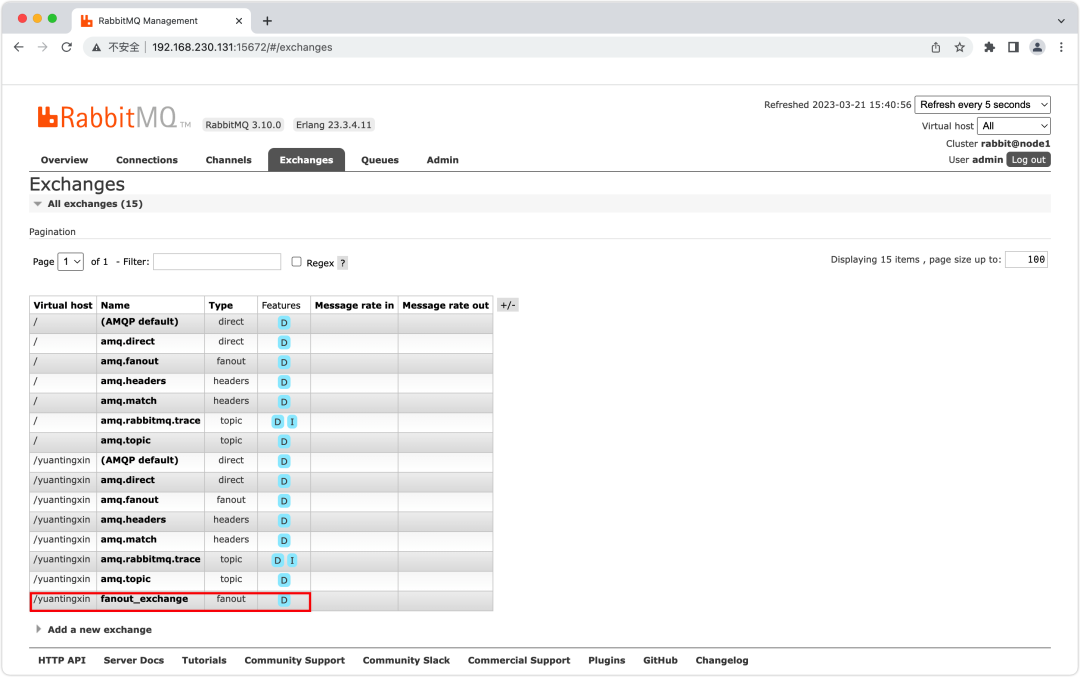
Task: Bookmark the page with the star icon
Action: (959, 46)
